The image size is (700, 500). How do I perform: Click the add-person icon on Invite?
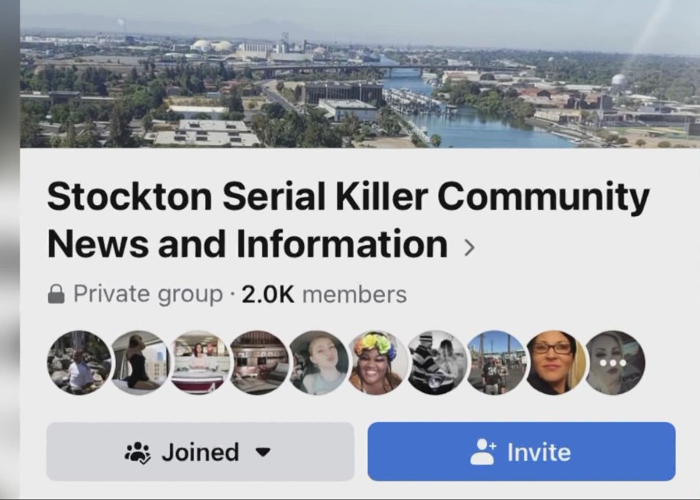coord(483,452)
